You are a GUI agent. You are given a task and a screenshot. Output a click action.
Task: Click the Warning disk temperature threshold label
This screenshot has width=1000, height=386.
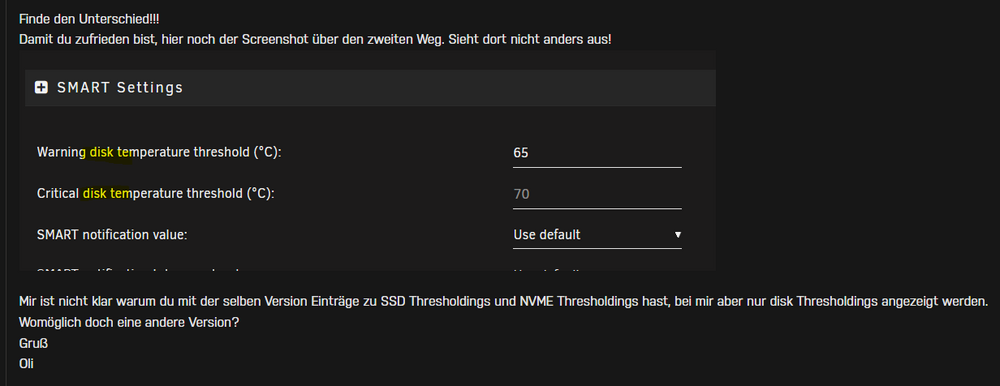(x=159, y=152)
